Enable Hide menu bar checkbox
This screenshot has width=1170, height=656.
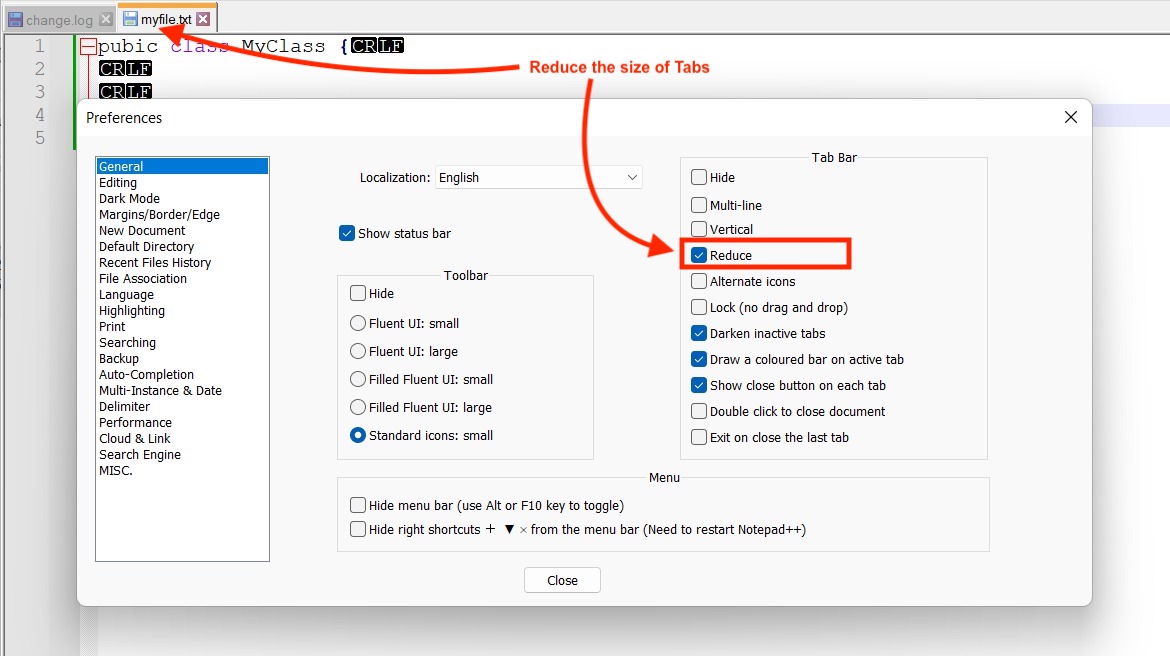click(358, 506)
